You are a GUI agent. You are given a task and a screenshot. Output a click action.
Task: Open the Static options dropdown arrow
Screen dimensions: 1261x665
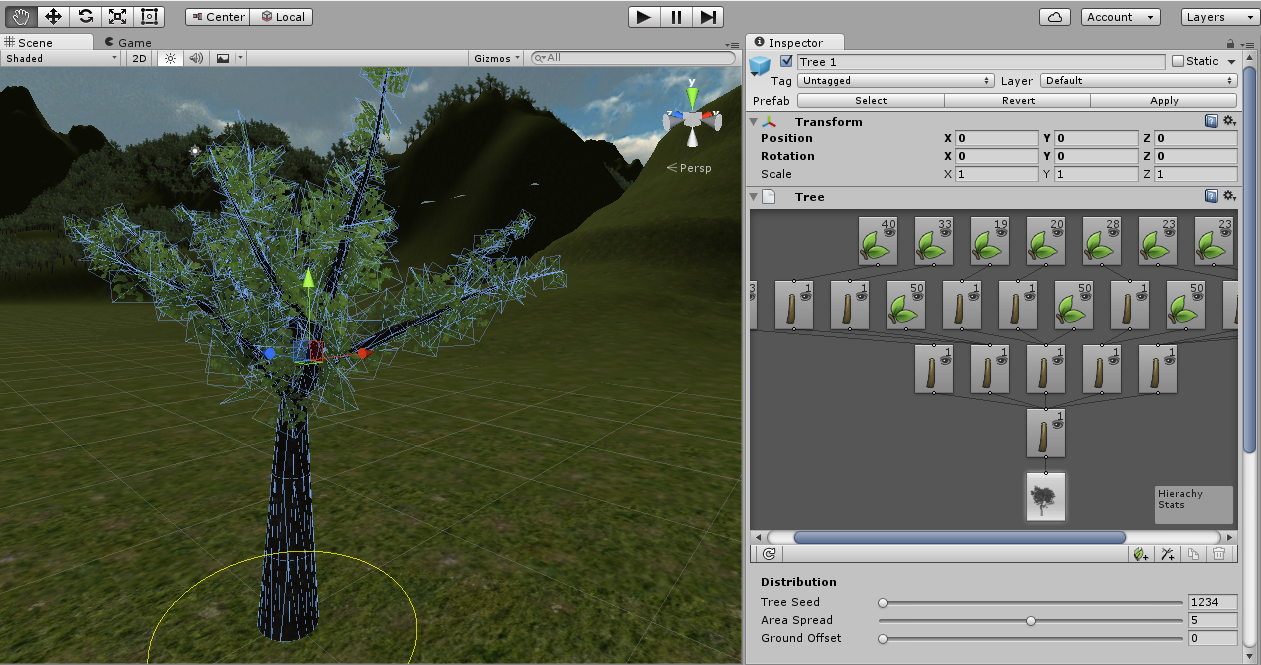tap(1232, 62)
